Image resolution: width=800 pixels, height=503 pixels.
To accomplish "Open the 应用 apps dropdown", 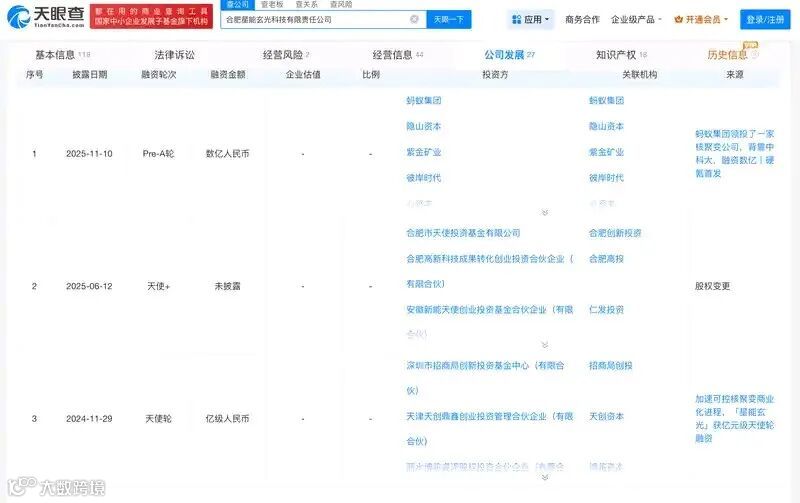I will (531, 19).
